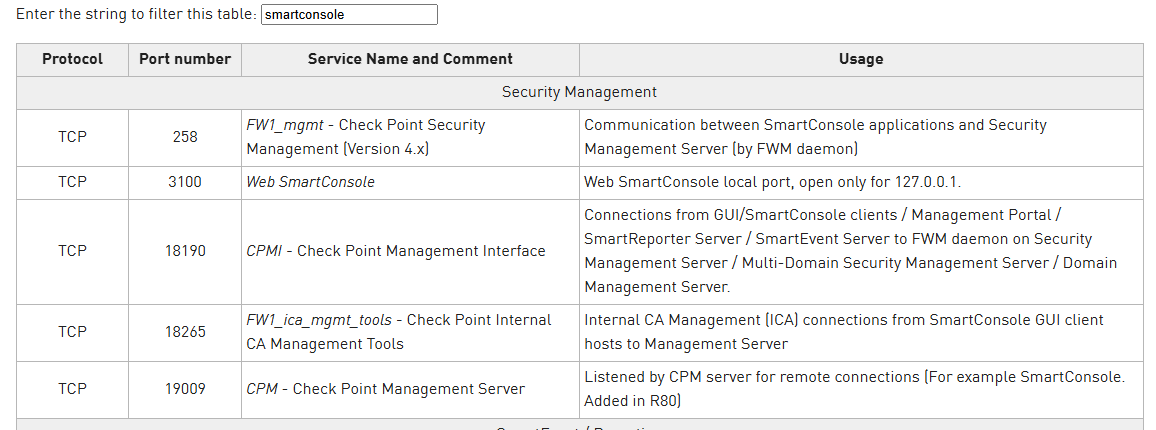Select port number 19009 cell

[x=185, y=389]
